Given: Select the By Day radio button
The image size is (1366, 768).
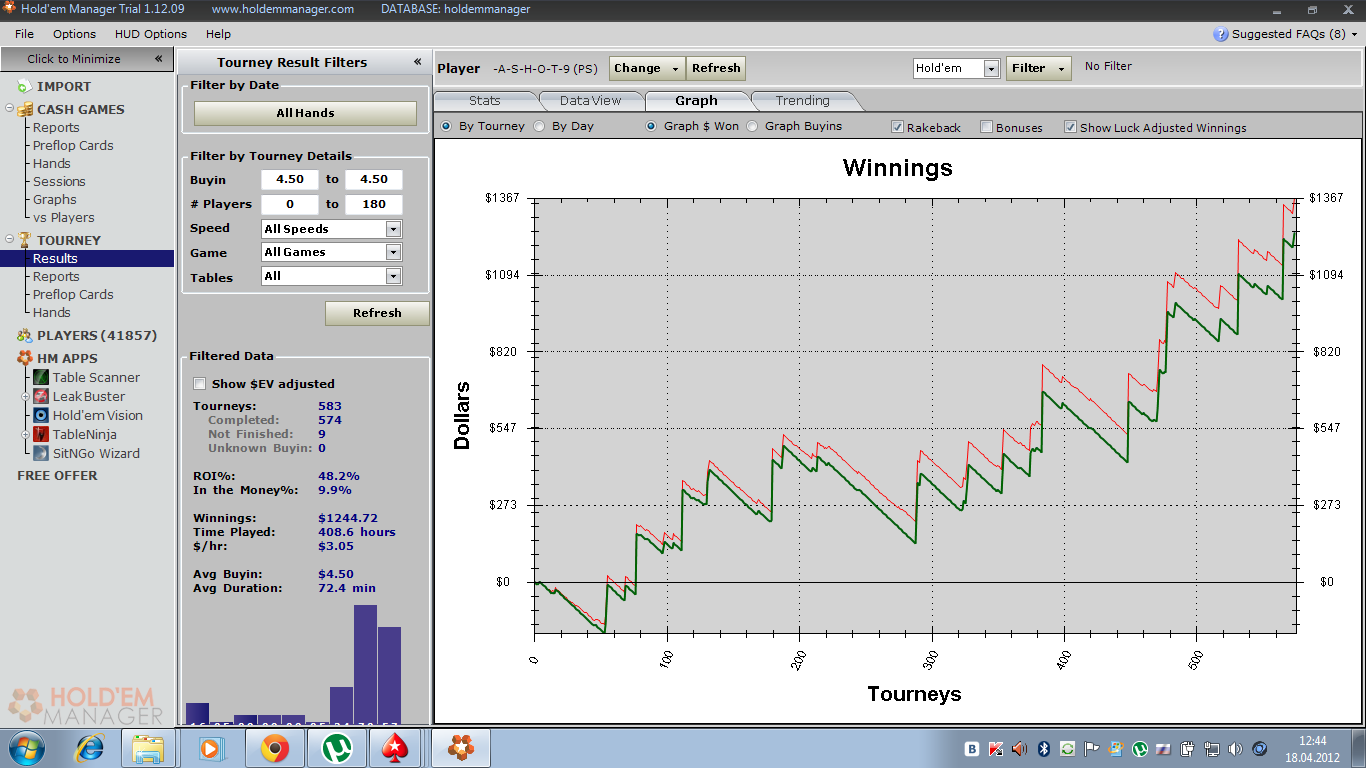Looking at the screenshot, I should pos(539,126).
